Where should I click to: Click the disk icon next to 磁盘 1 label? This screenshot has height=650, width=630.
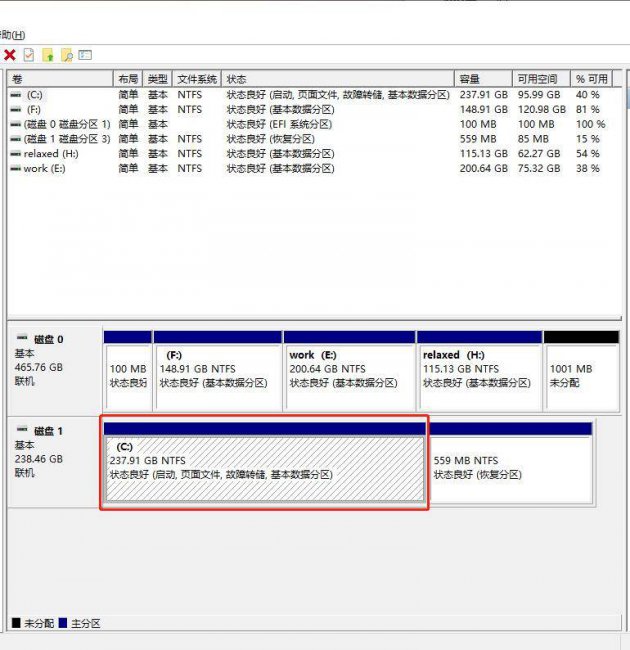point(22,429)
